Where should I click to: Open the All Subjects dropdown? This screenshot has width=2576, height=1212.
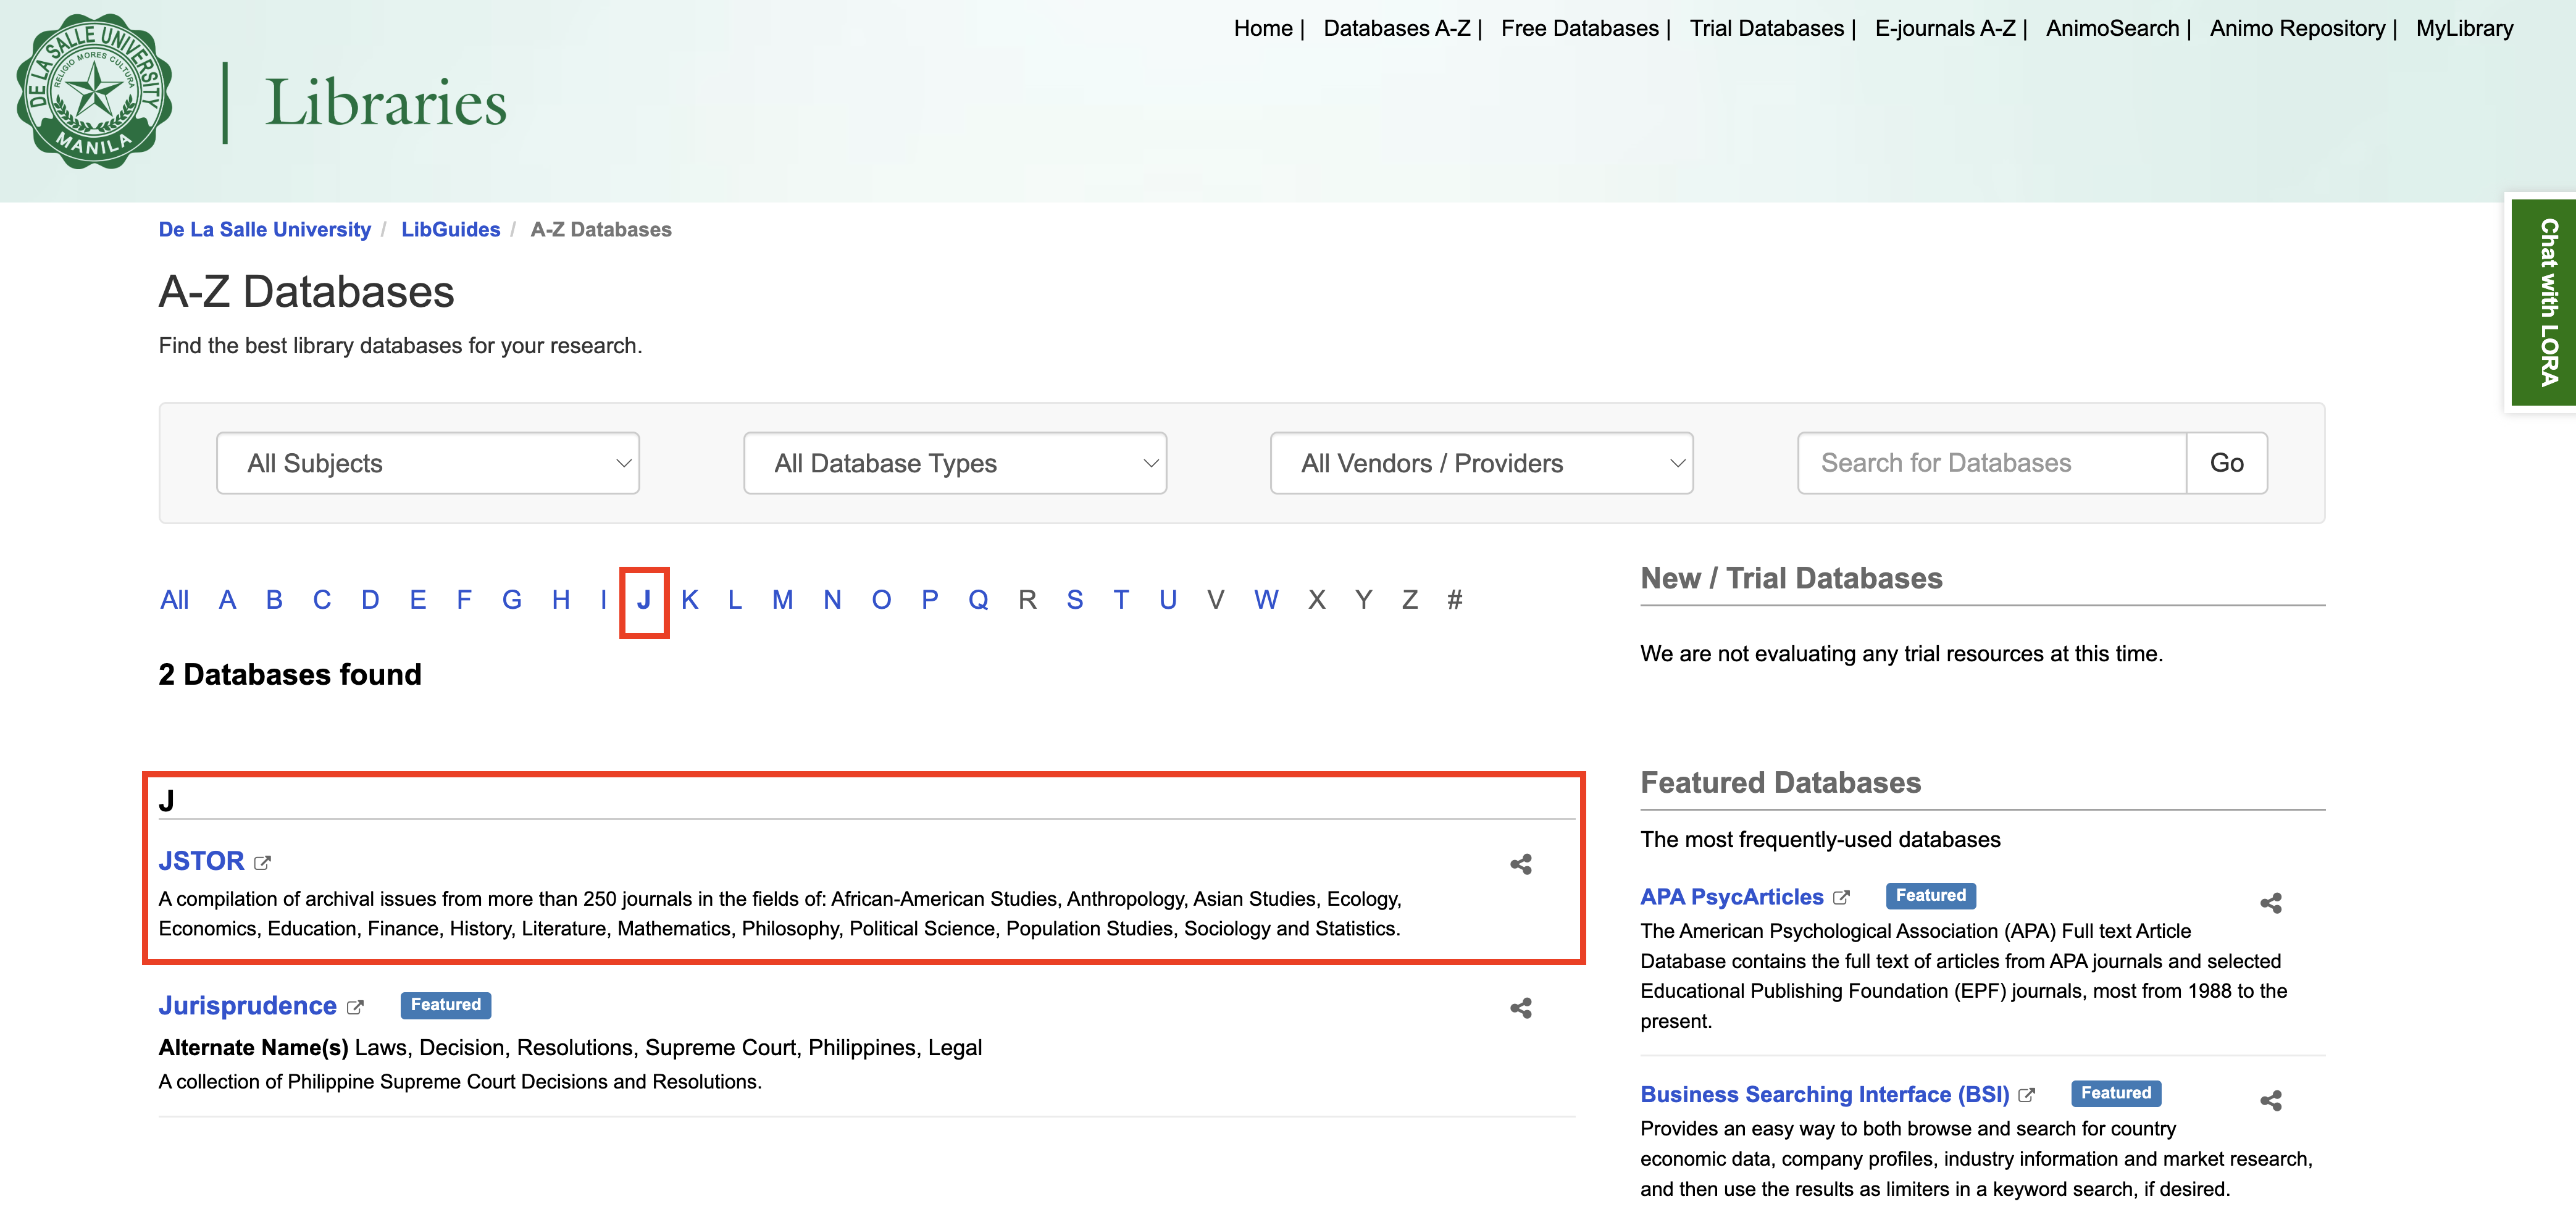point(428,463)
